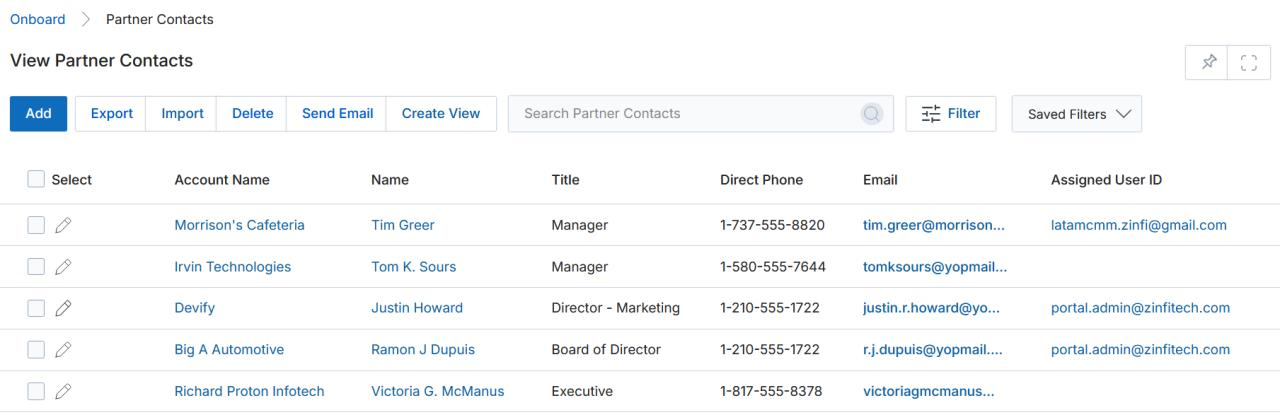Edit Devify row pencil icon
Screen dimensions: 1280x415
click(63, 308)
